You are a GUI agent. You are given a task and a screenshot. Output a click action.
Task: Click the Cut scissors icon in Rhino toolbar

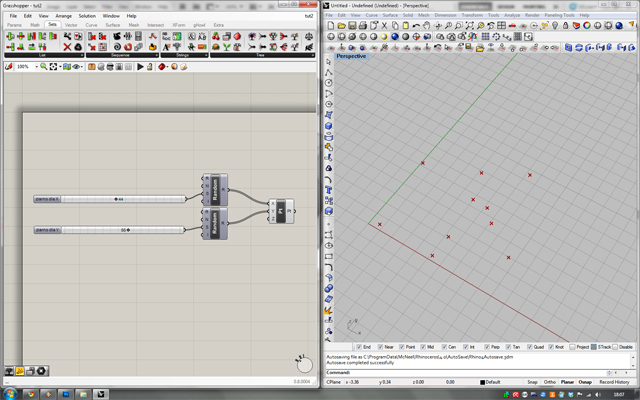[x=384, y=26]
